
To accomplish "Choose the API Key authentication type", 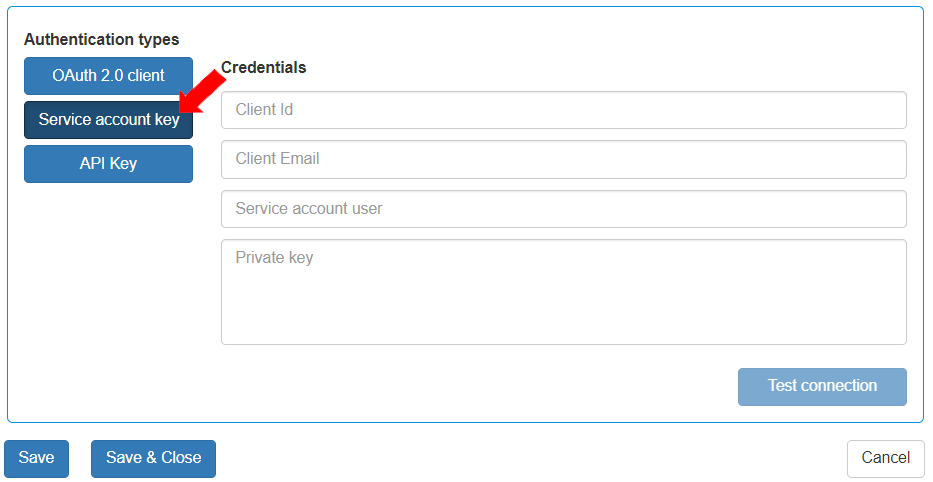I will [x=108, y=164].
